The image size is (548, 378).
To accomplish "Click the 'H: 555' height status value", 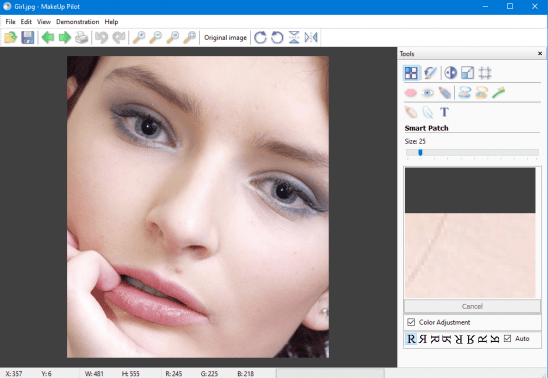I will click(130, 374).
